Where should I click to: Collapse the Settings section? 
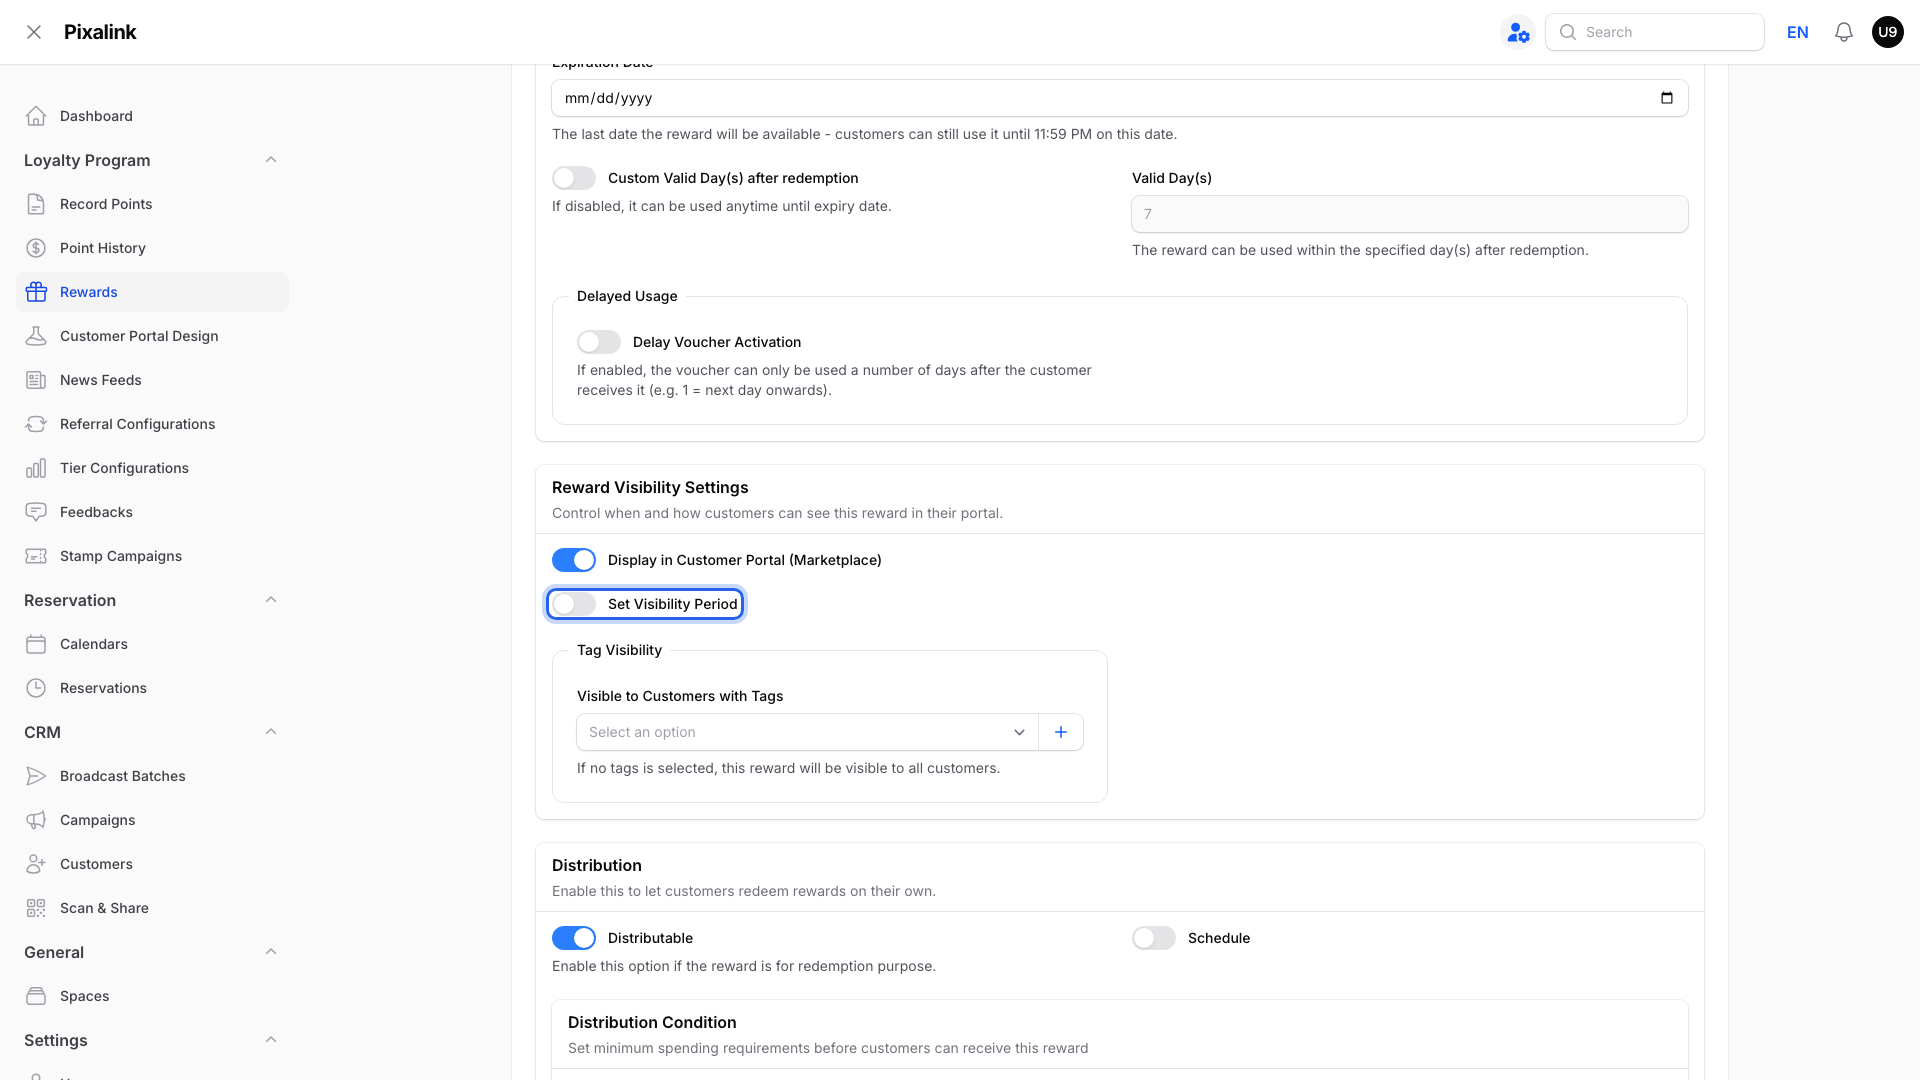[x=271, y=1040]
